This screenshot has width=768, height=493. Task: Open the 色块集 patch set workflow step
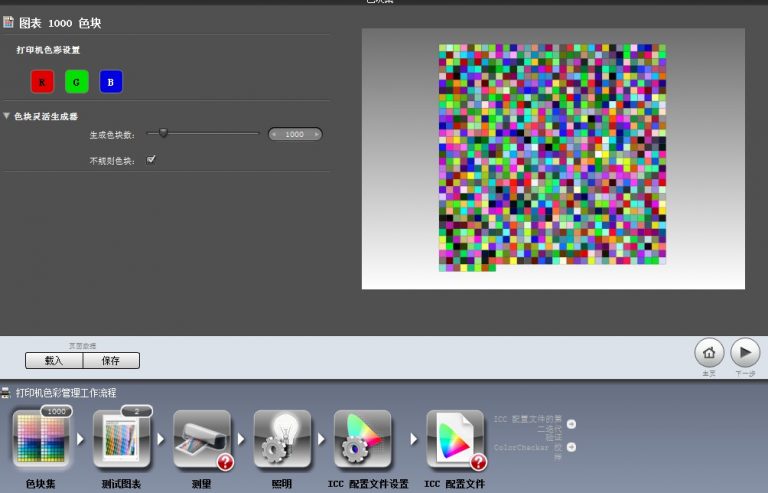click(x=41, y=441)
